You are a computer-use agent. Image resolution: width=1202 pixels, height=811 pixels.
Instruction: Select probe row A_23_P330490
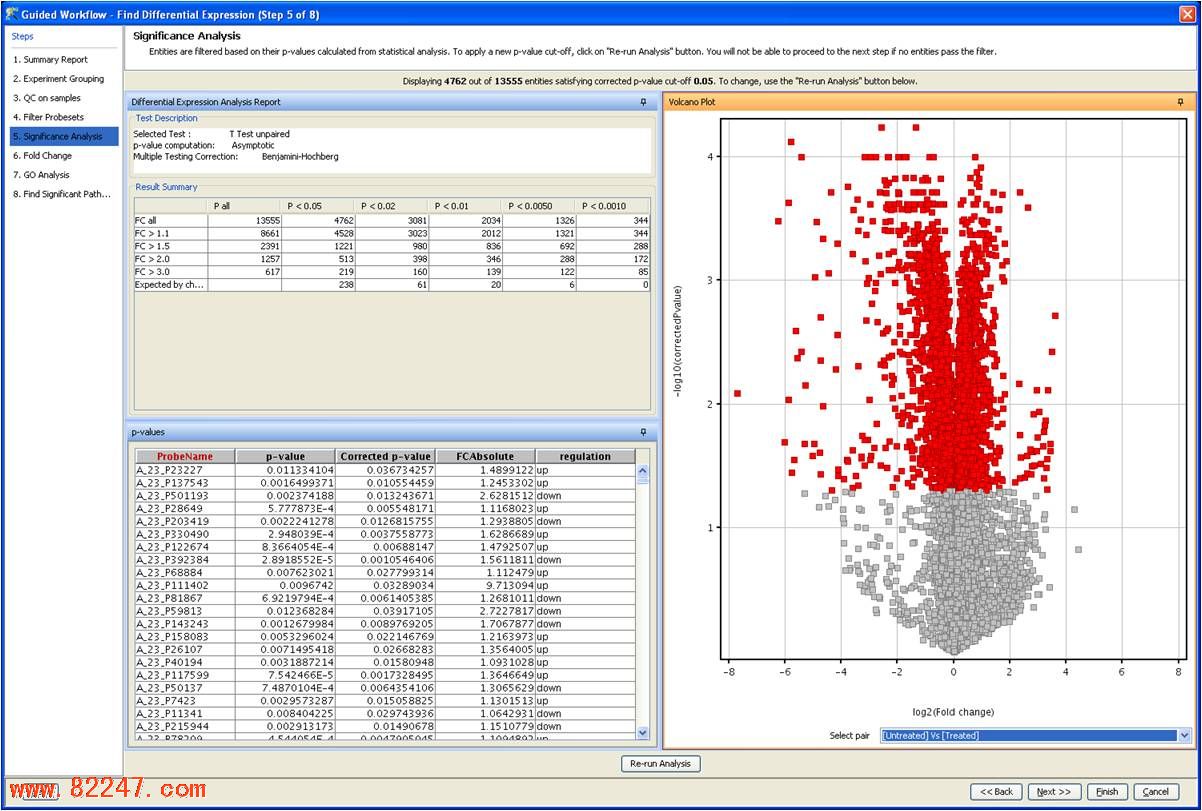pos(385,534)
